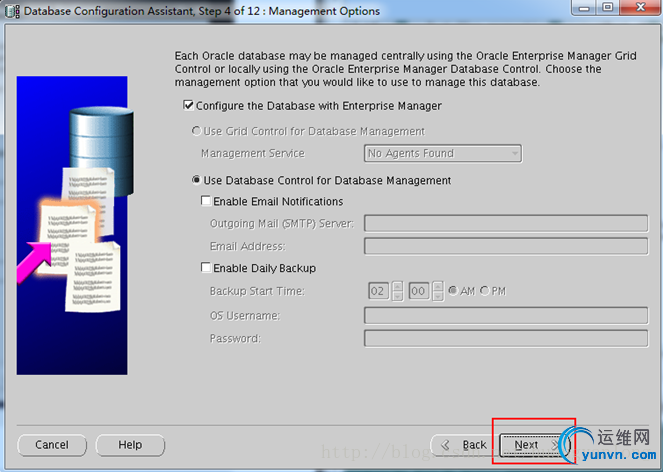The height and width of the screenshot is (472, 663).
Task: Decrease backup minute with down arrow
Action: 438,296
